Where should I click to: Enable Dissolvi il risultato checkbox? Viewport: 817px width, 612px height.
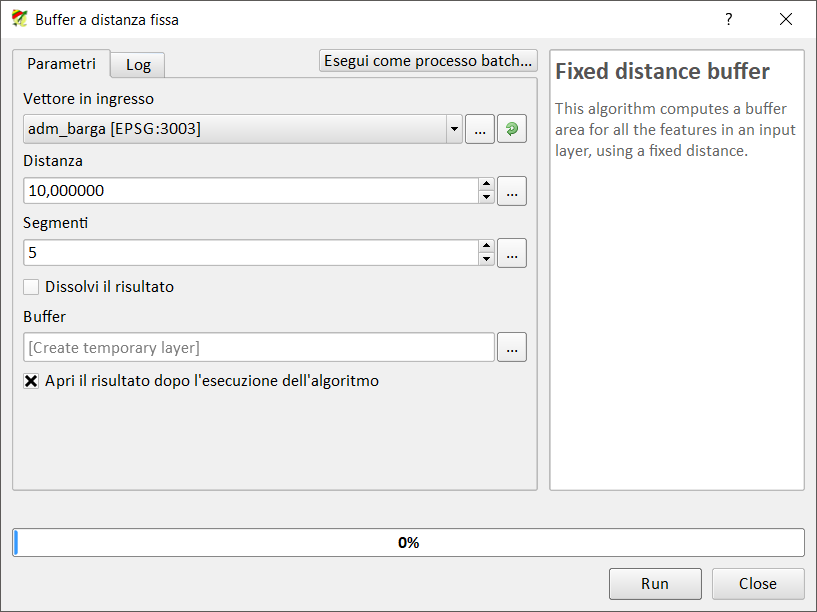point(31,287)
